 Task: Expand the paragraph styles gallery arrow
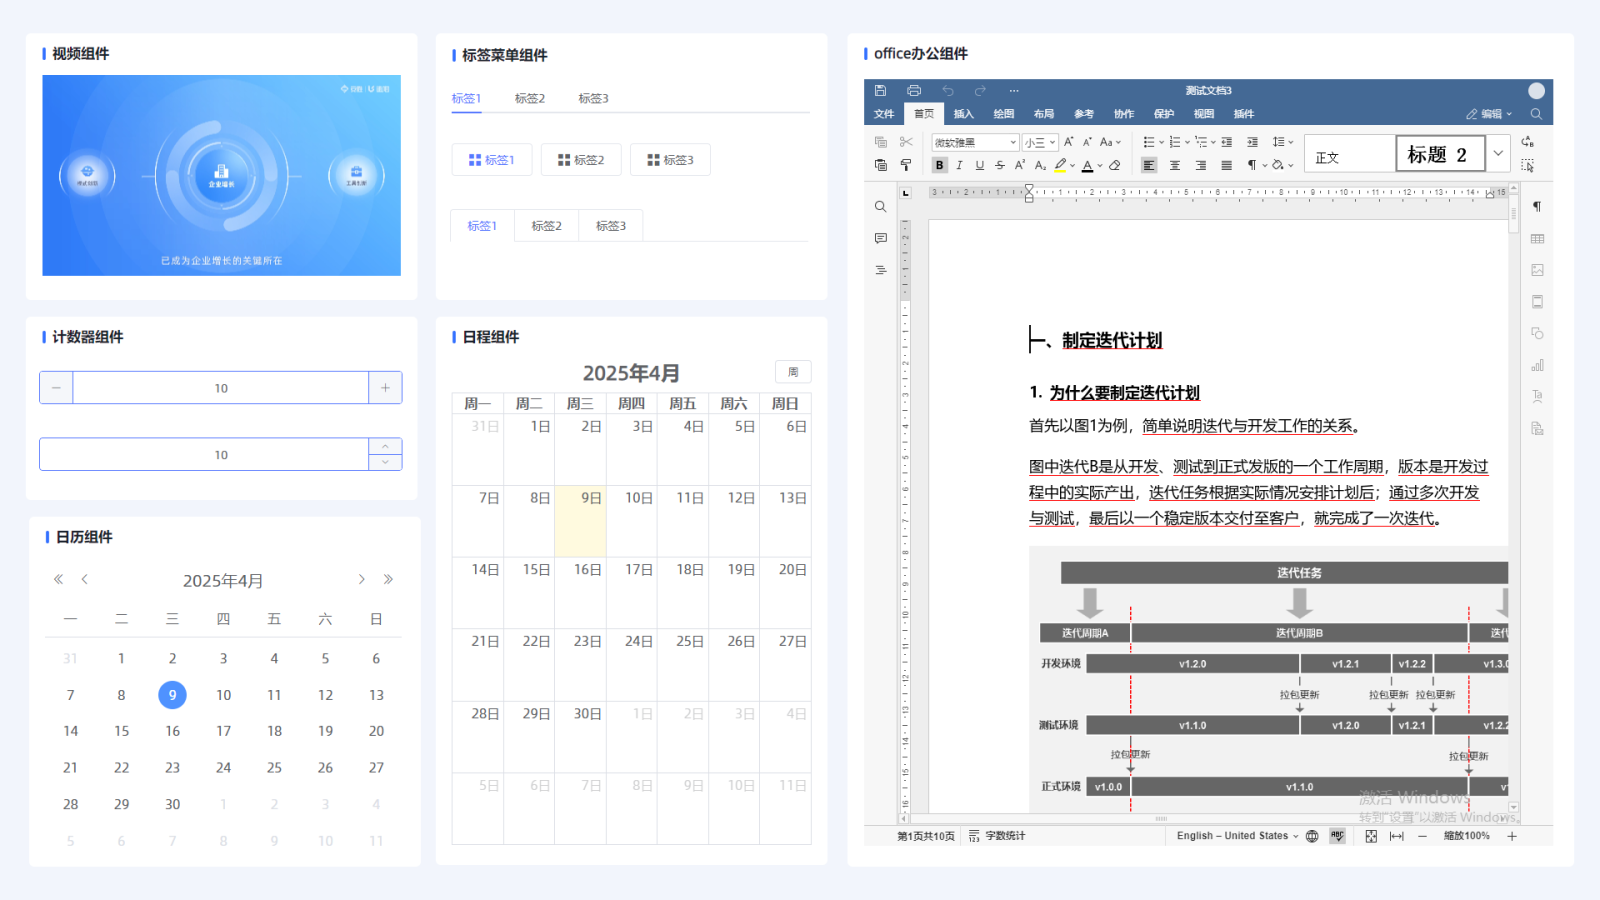click(x=1498, y=153)
